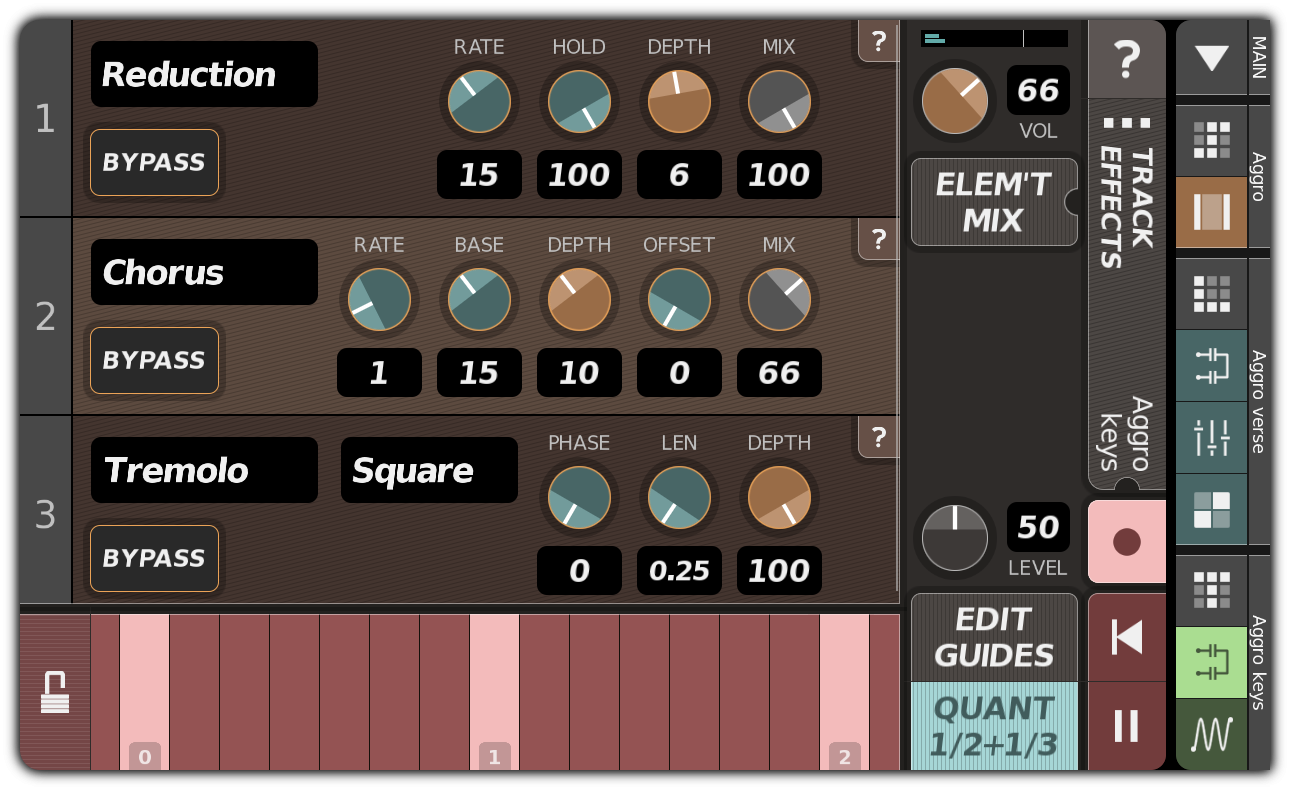The width and height of the screenshot is (1290, 790).
Task: Open the QUANT 1/2+1/3 setting
Action: pyautogui.click(x=993, y=722)
